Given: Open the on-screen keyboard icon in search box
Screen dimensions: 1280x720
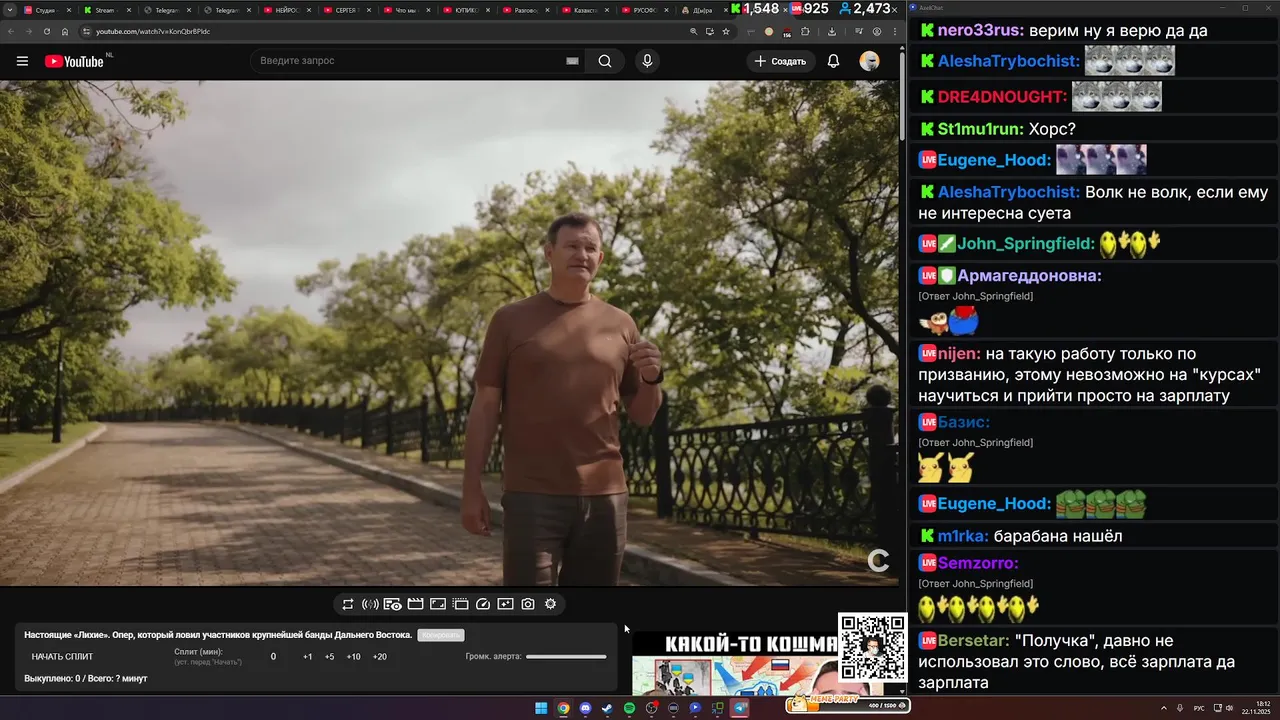Looking at the screenshot, I should tap(572, 61).
